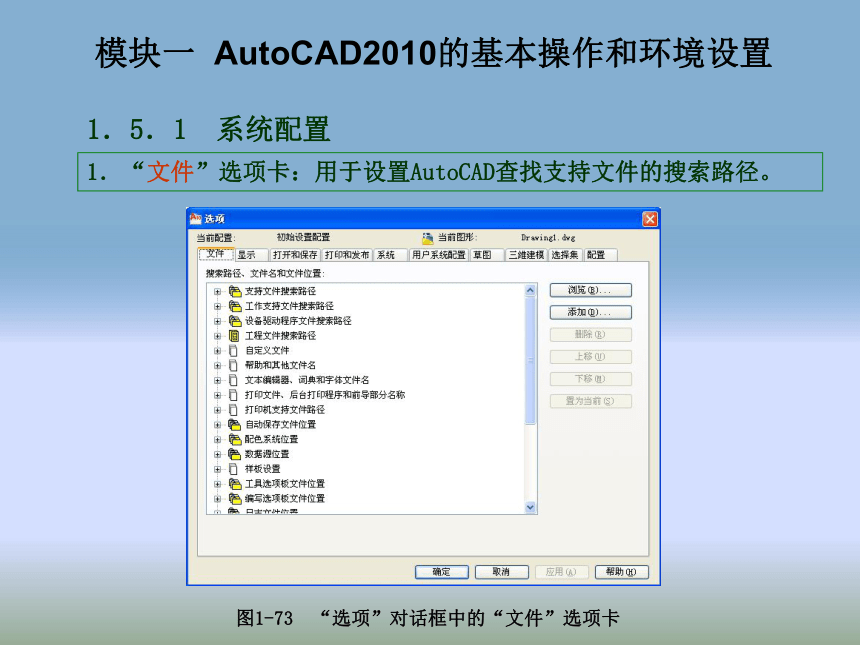This screenshot has width=860, height=645.
Task: Expand the 配色系统位置 node
Action: (x=218, y=440)
